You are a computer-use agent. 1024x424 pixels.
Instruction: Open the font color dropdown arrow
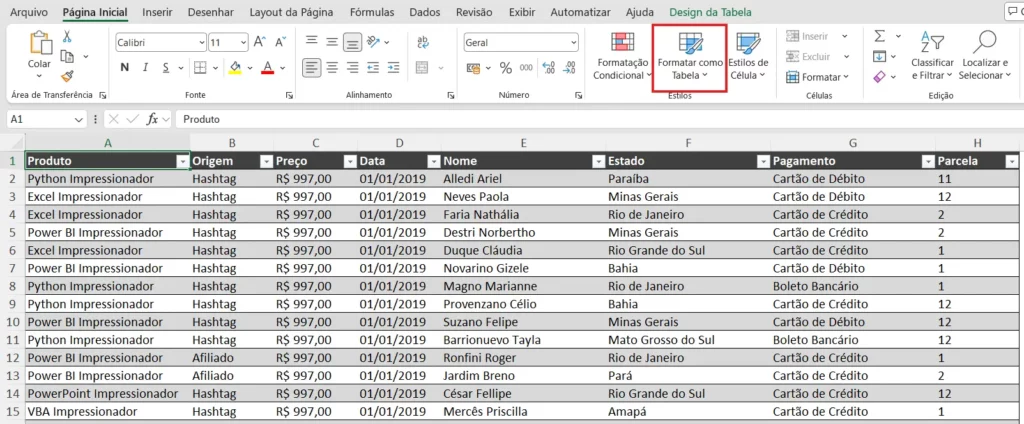pyautogui.click(x=282, y=67)
